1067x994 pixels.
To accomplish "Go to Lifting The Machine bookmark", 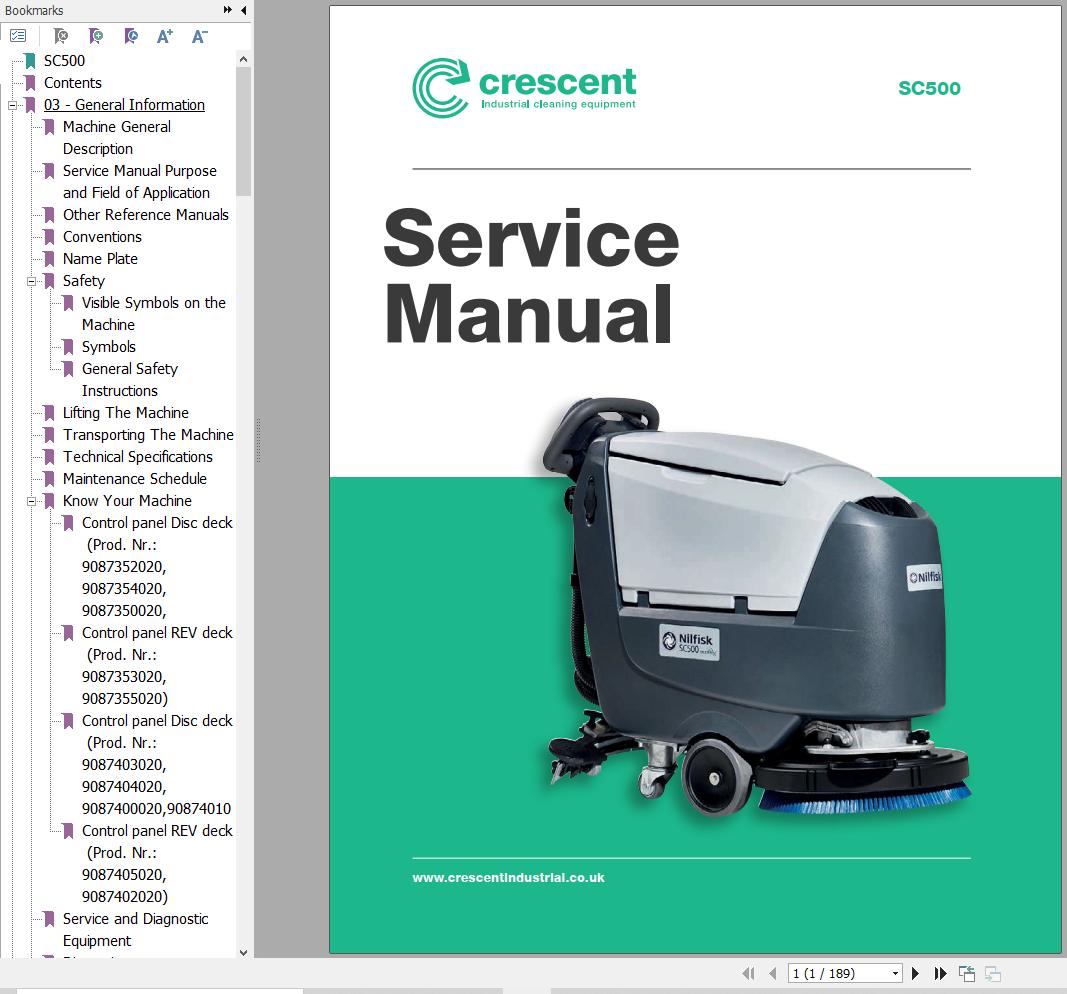I will [x=126, y=413].
